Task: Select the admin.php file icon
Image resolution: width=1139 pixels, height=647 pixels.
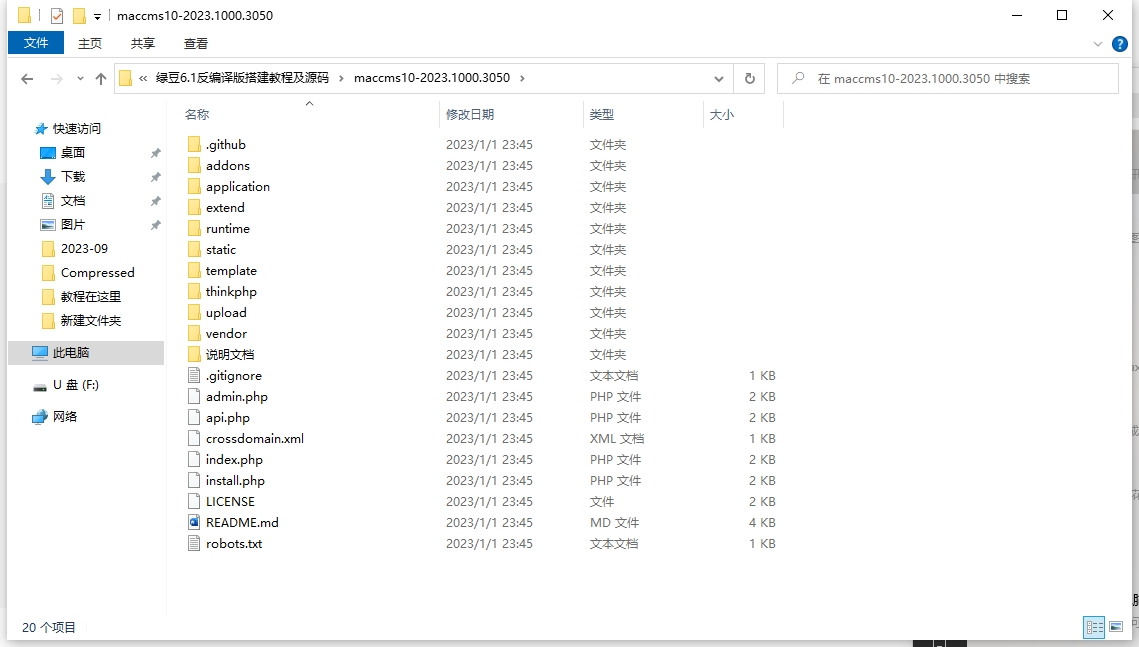Action: tap(194, 396)
